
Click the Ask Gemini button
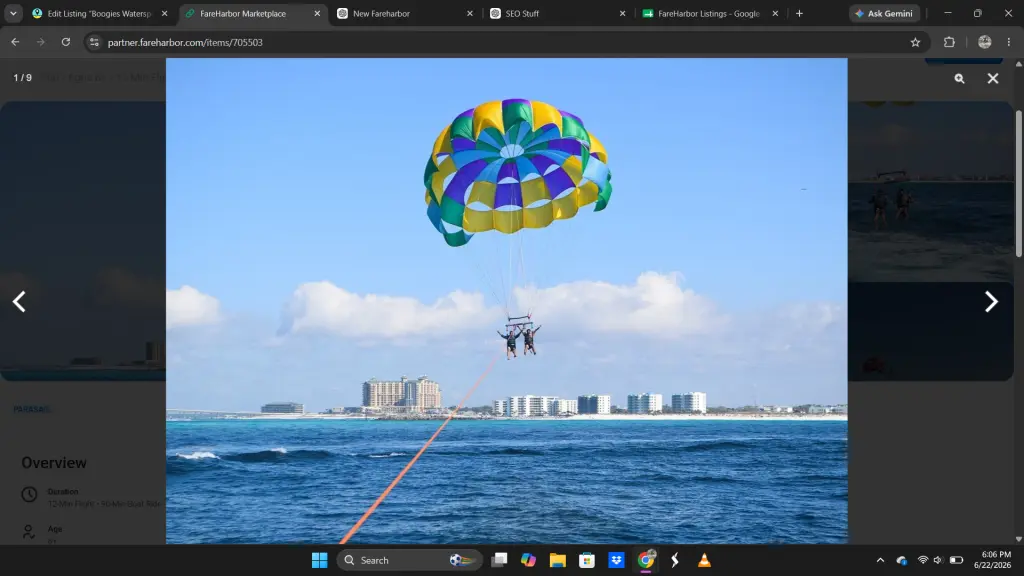(884, 13)
